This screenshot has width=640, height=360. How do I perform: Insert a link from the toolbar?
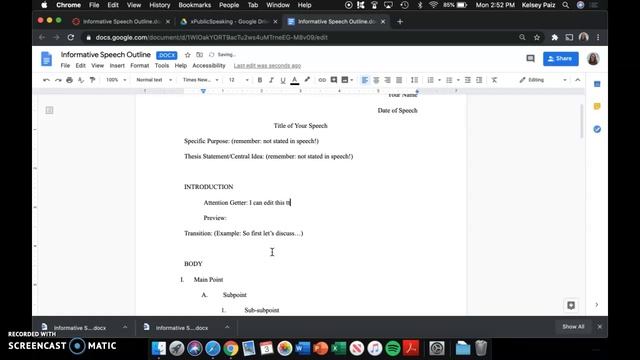click(322, 80)
